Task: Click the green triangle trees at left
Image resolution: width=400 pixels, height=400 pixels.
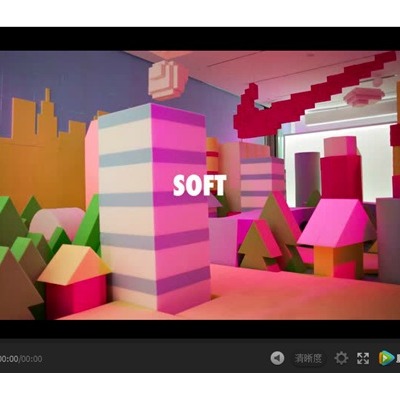Action: (20, 233)
